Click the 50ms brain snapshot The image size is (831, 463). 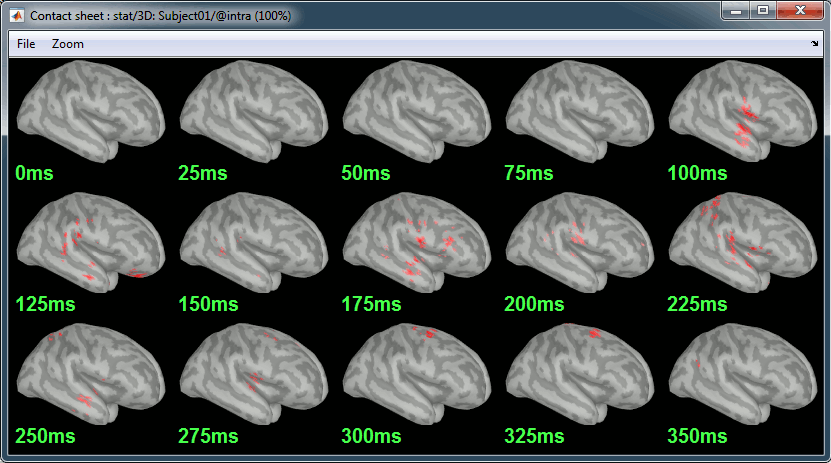coord(417,112)
